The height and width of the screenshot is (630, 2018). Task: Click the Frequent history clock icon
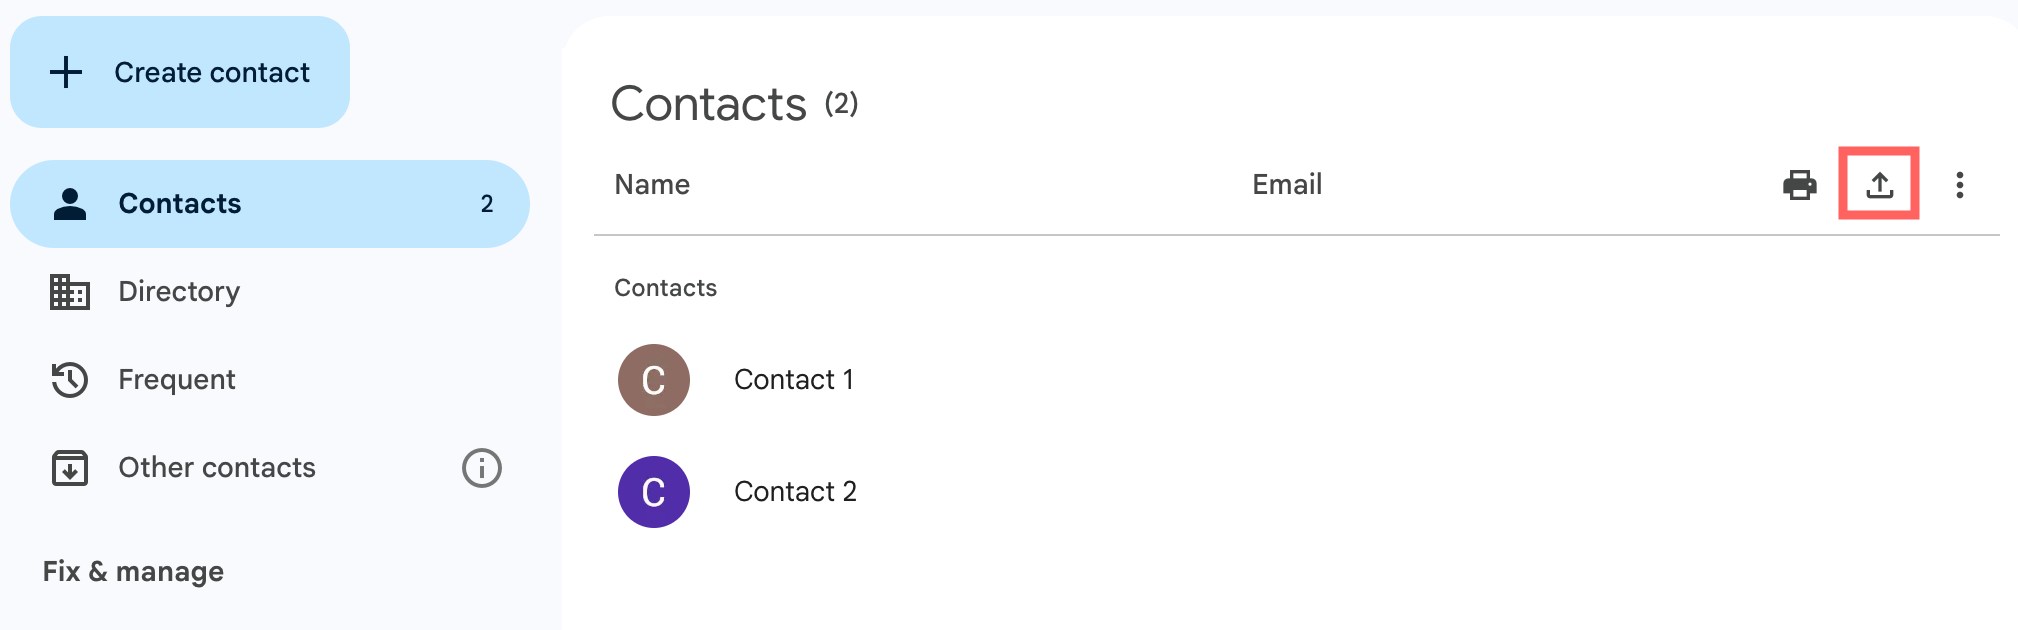coord(70,380)
